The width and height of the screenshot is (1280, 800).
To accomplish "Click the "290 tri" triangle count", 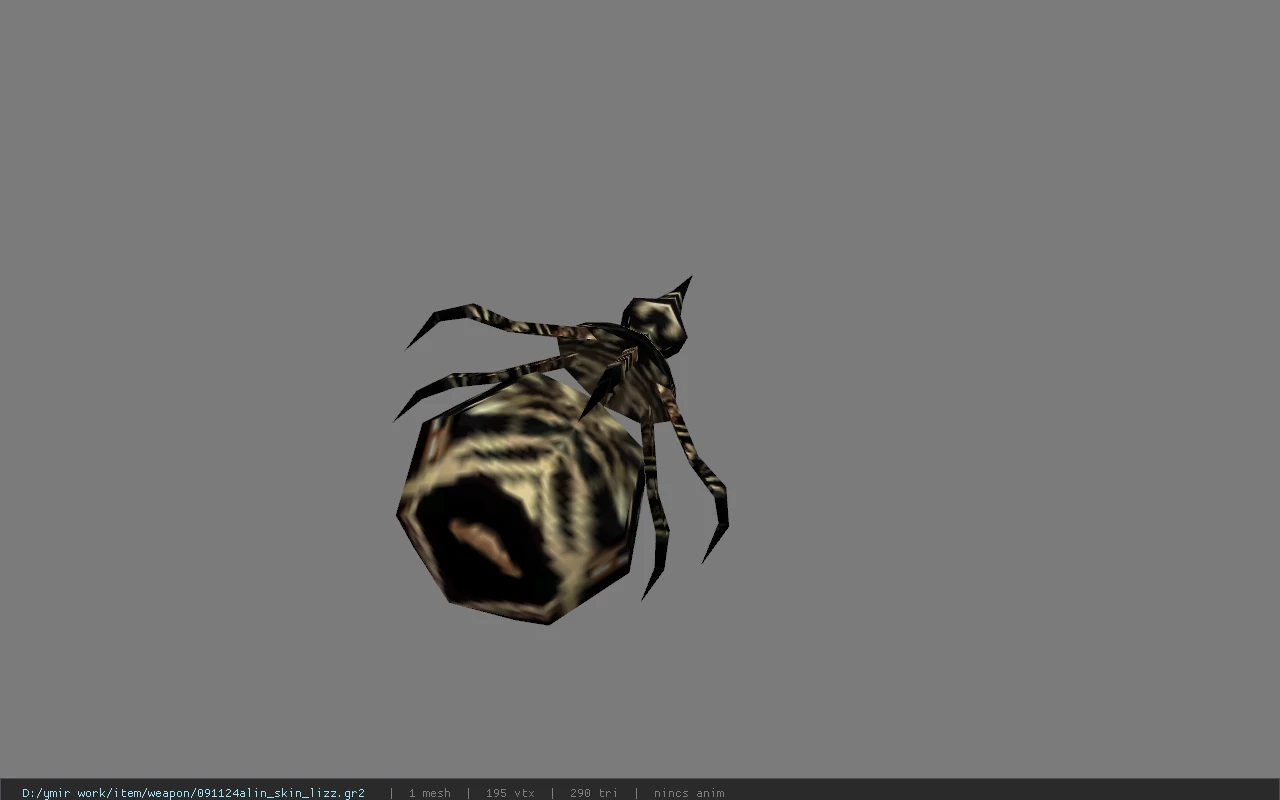I will pyautogui.click(x=594, y=793).
